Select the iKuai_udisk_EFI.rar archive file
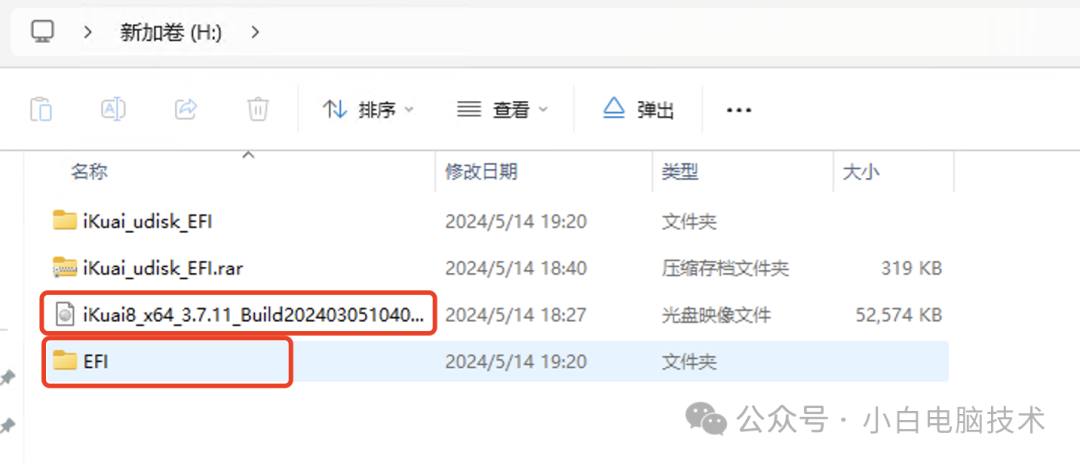This screenshot has width=1080, height=463. coord(163,268)
